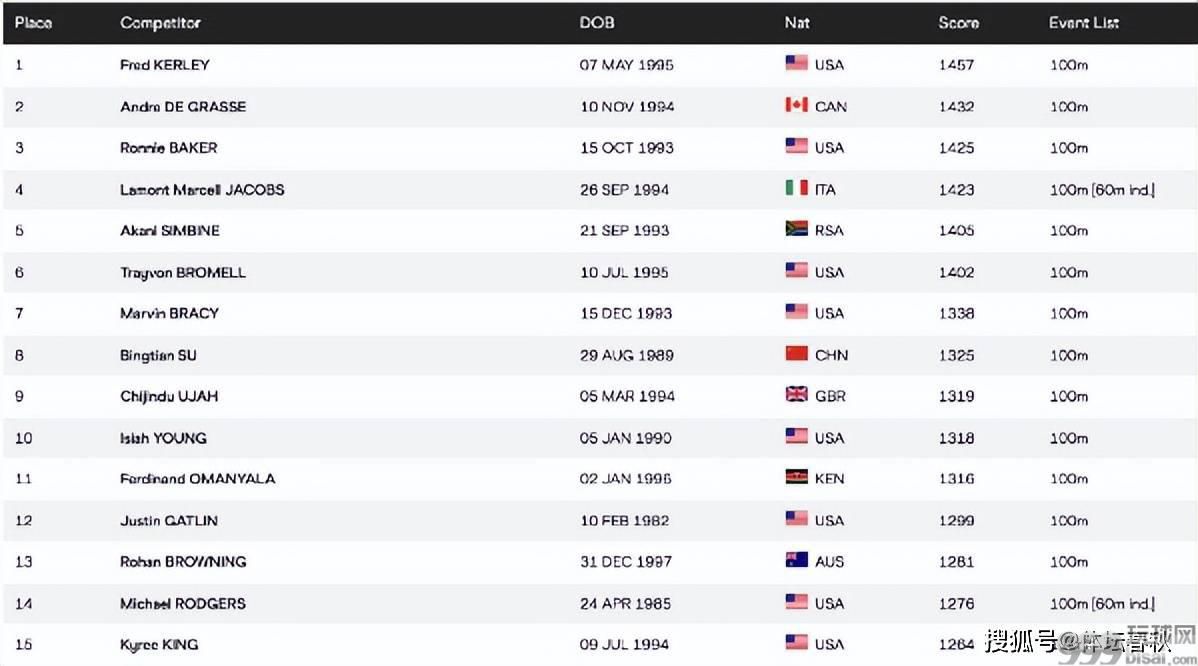Click the South African flag for Simbine

pyautogui.click(x=796, y=229)
